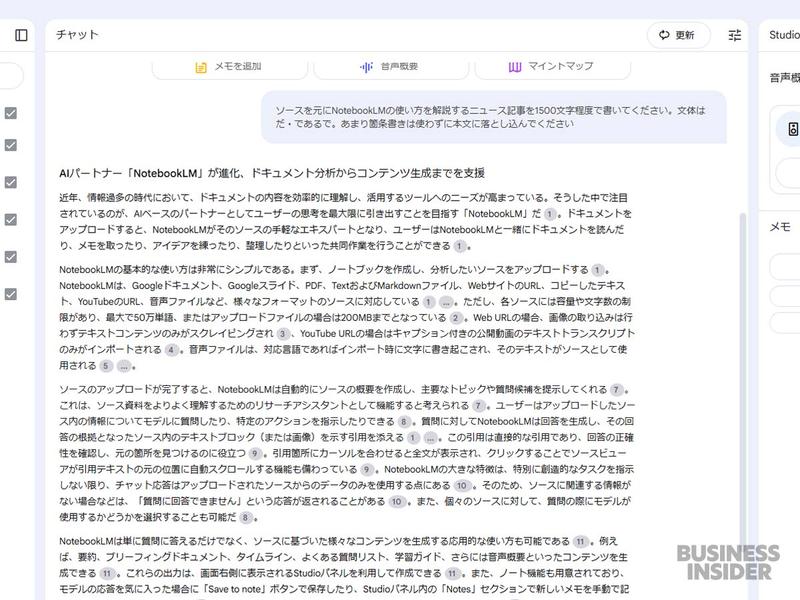Expand more citations after ソースに対応している
This screenshot has width=800, height=600.
point(446,302)
